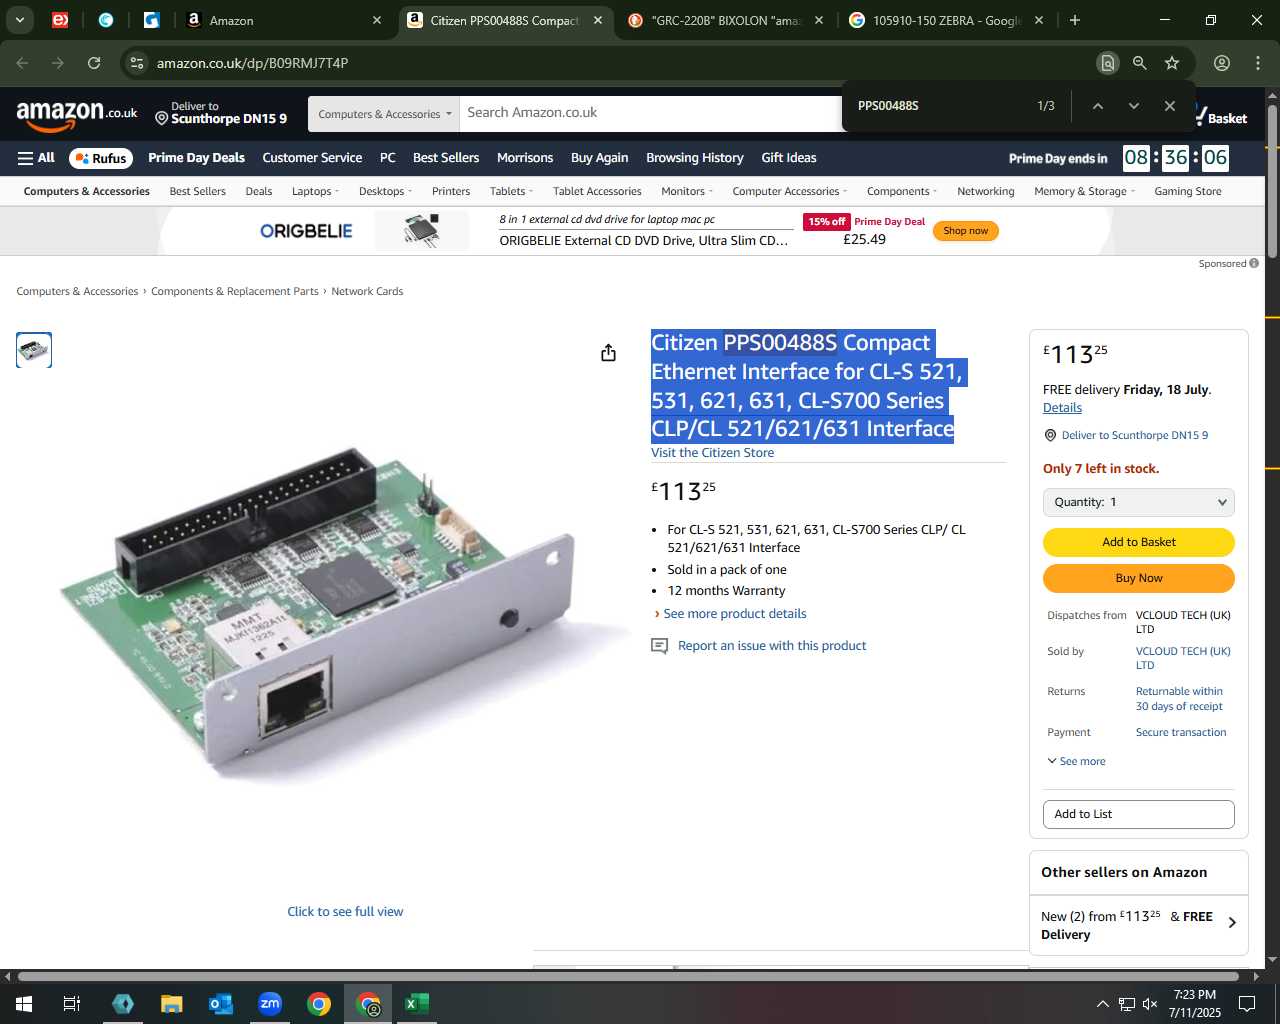Click the site information icon in address bar

click(x=137, y=63)
